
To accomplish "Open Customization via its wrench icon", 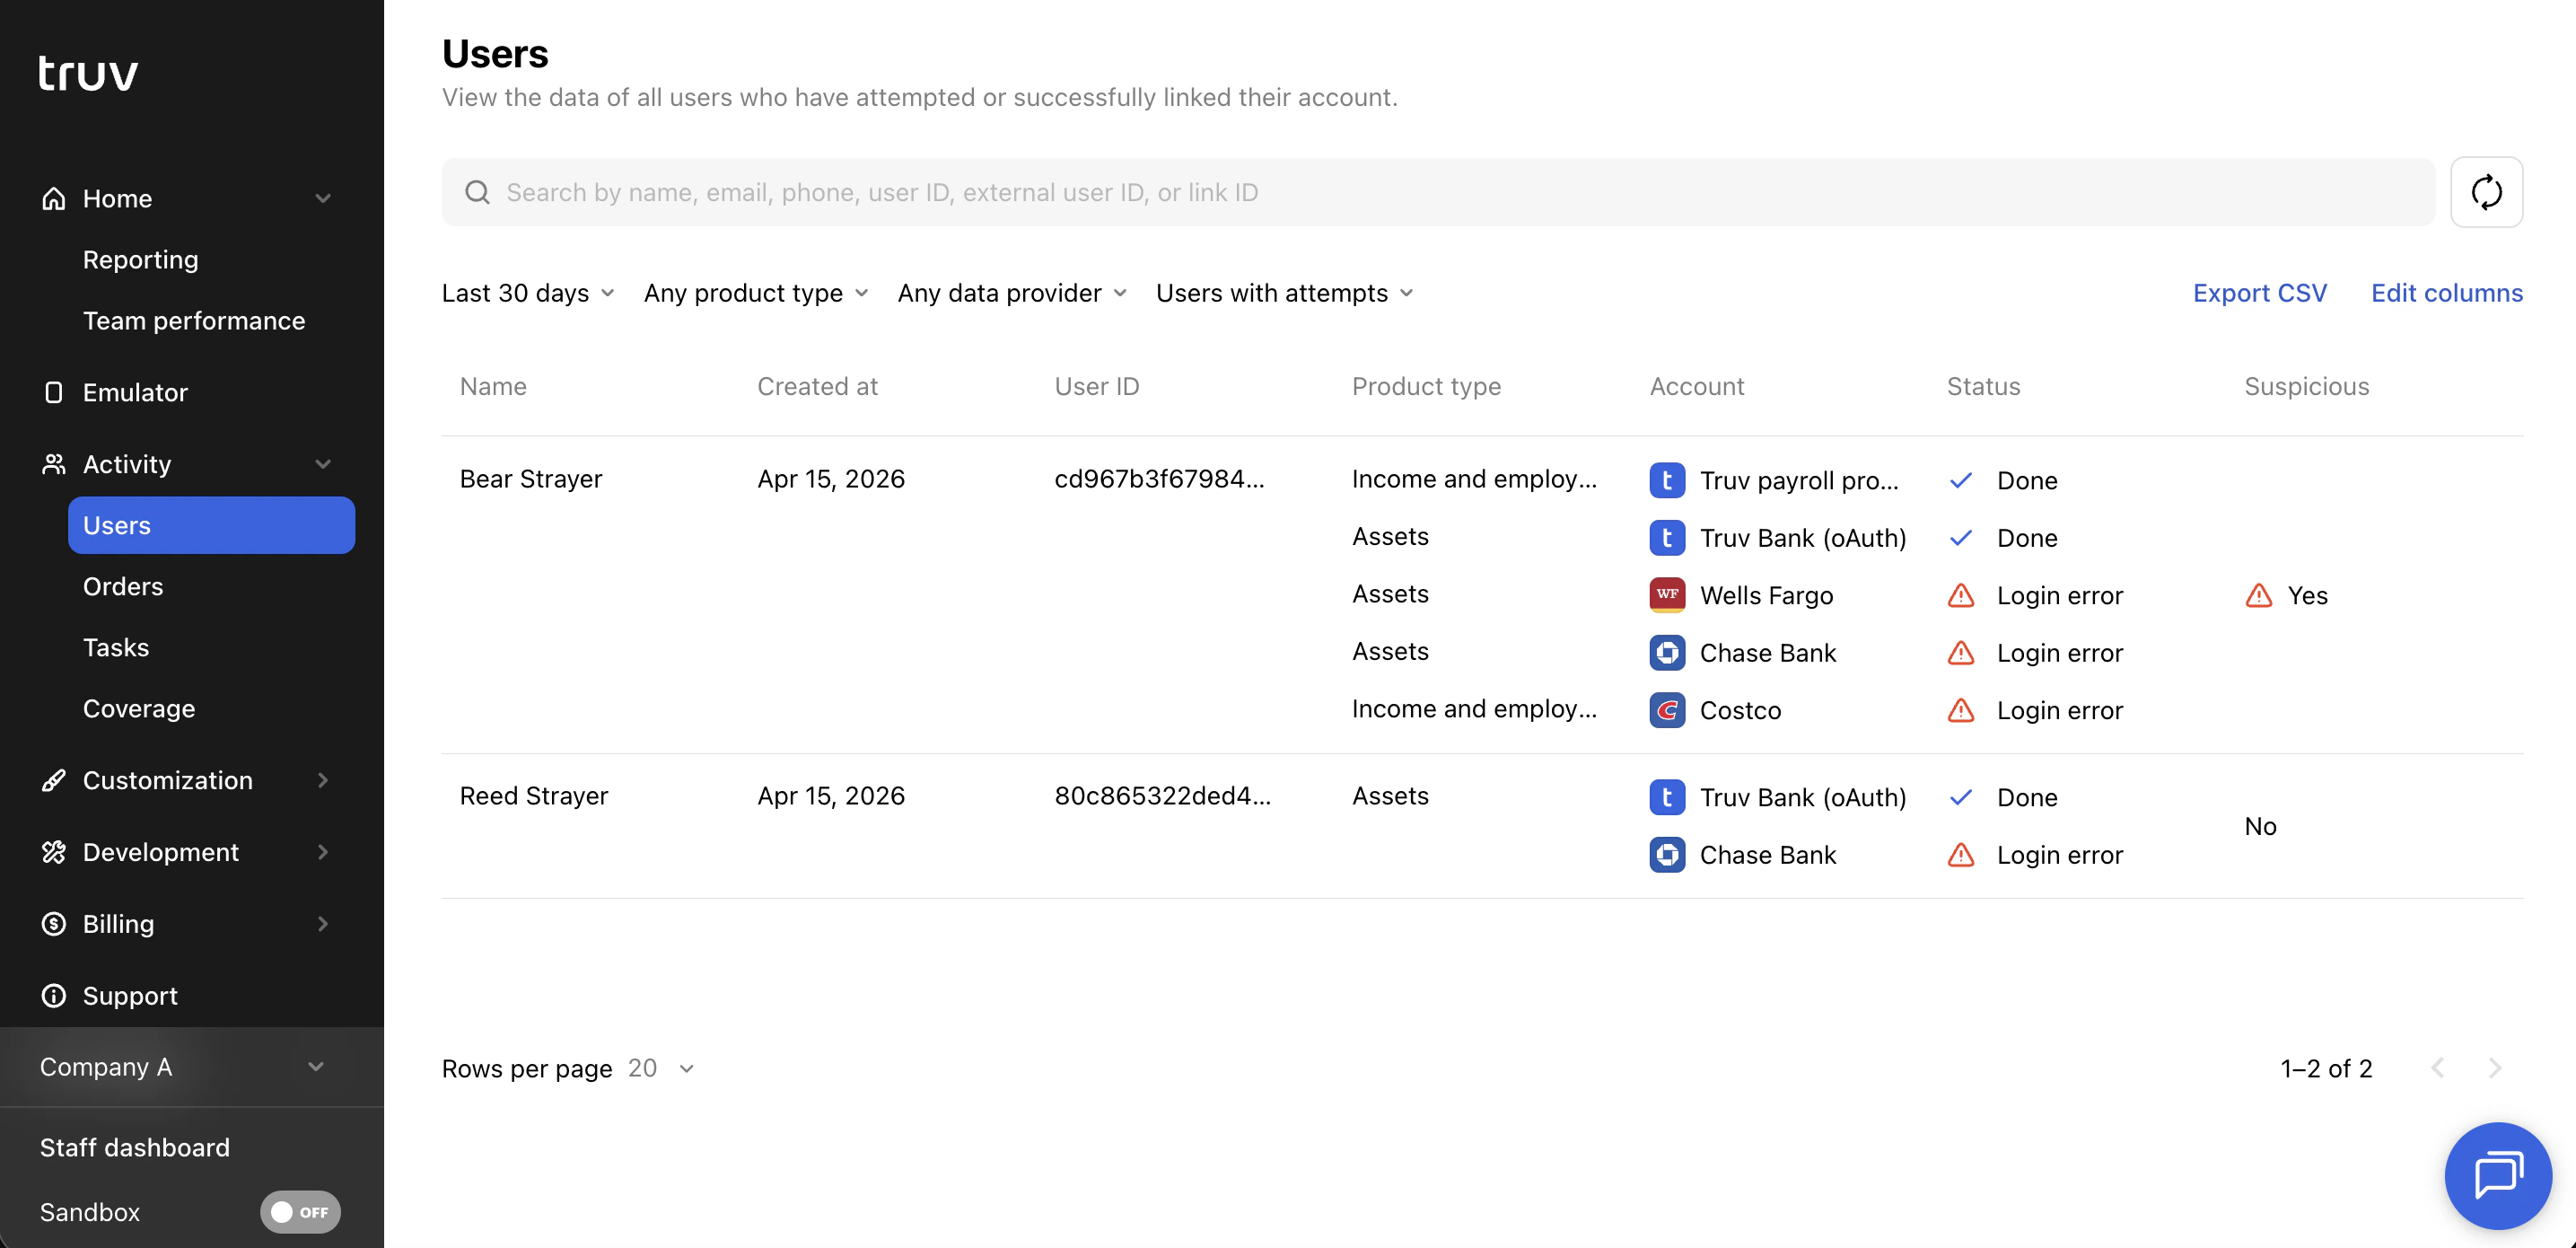I will pos(54,780).
